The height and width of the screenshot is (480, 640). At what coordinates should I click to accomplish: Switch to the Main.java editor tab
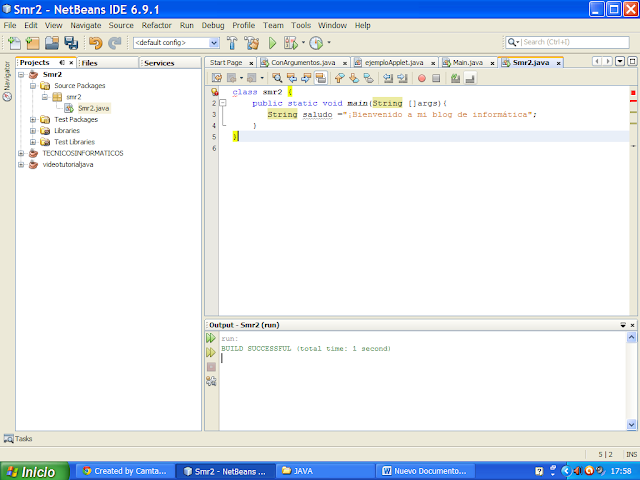[468, 62]
